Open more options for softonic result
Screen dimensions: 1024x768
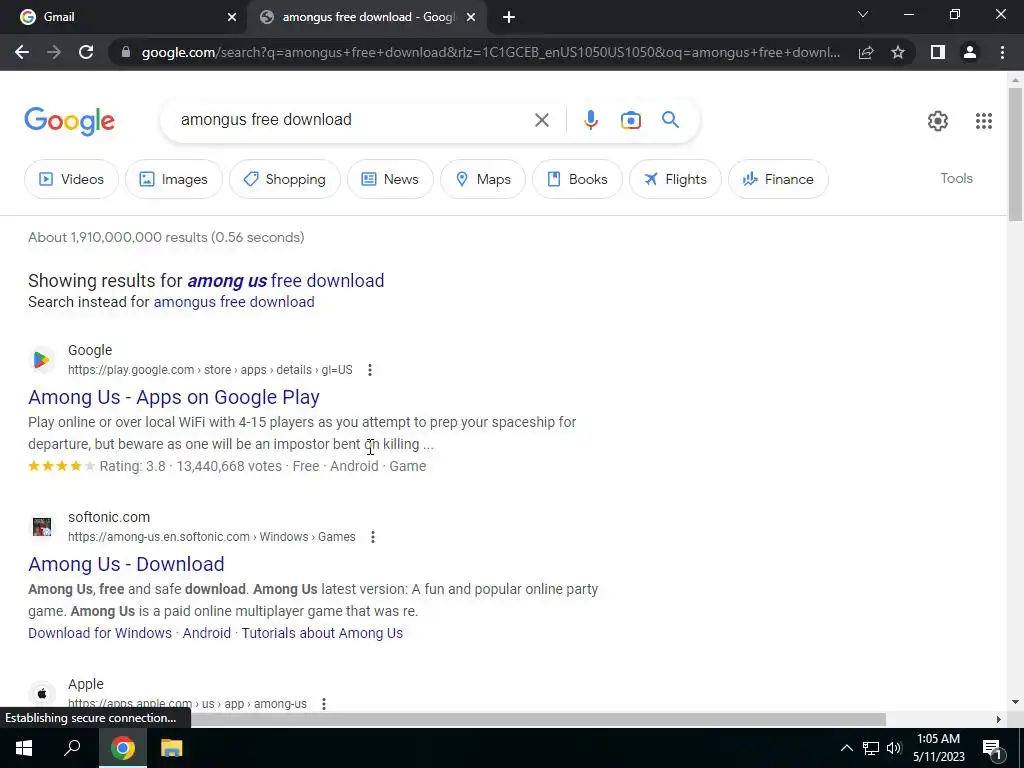[373, 537]
